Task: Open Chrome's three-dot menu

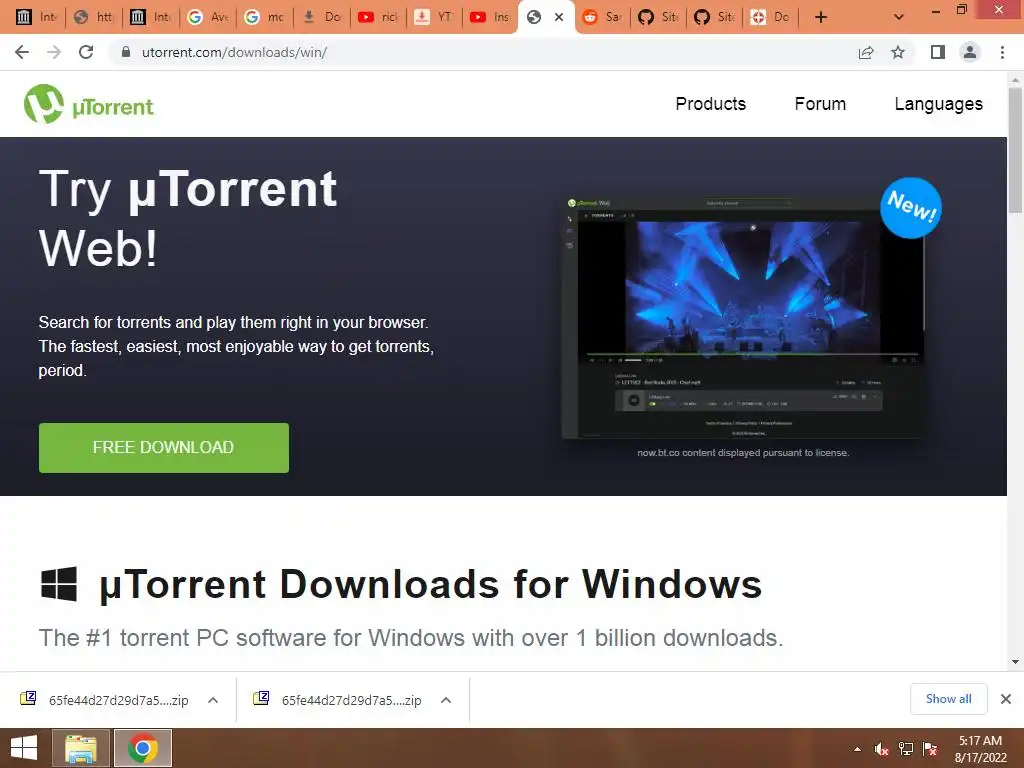Action: pyautogui.click(x=1002, y=52)
